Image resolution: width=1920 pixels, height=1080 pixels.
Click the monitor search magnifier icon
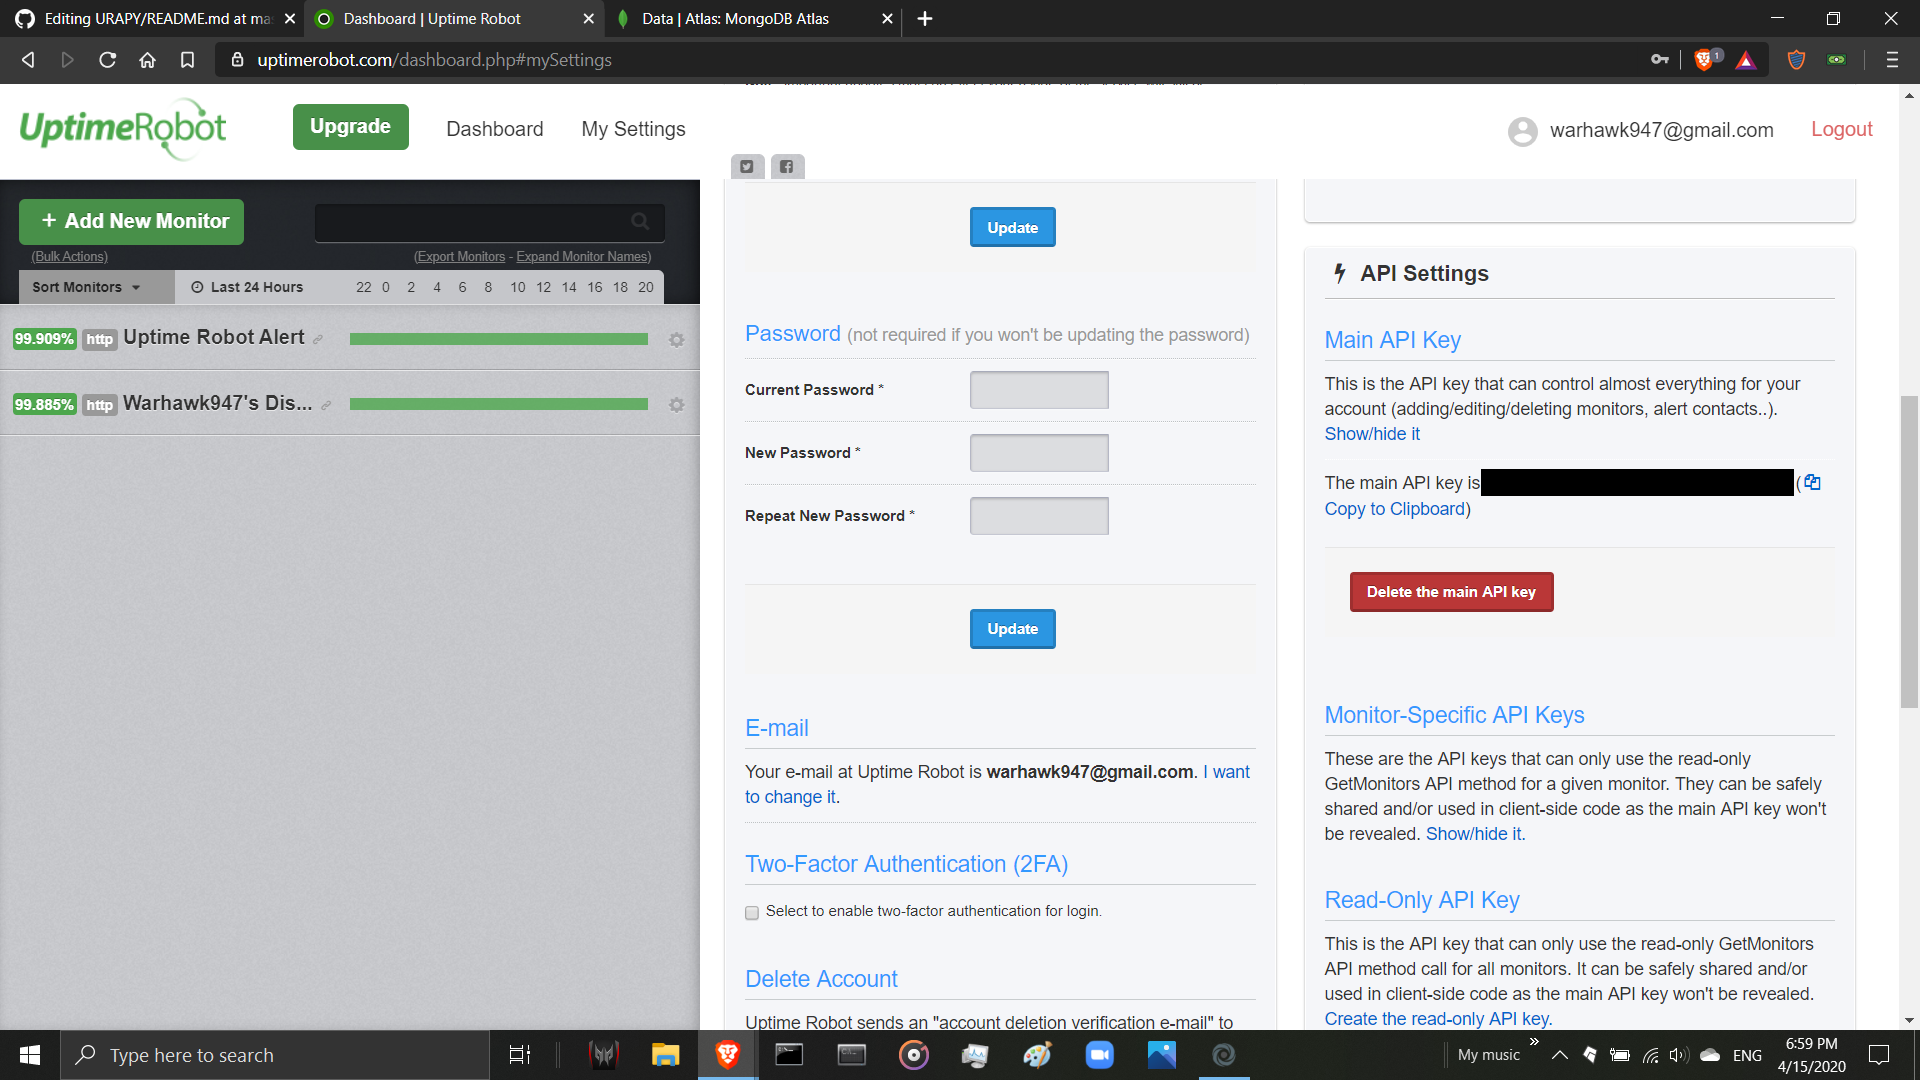click(x=640, y=221)
